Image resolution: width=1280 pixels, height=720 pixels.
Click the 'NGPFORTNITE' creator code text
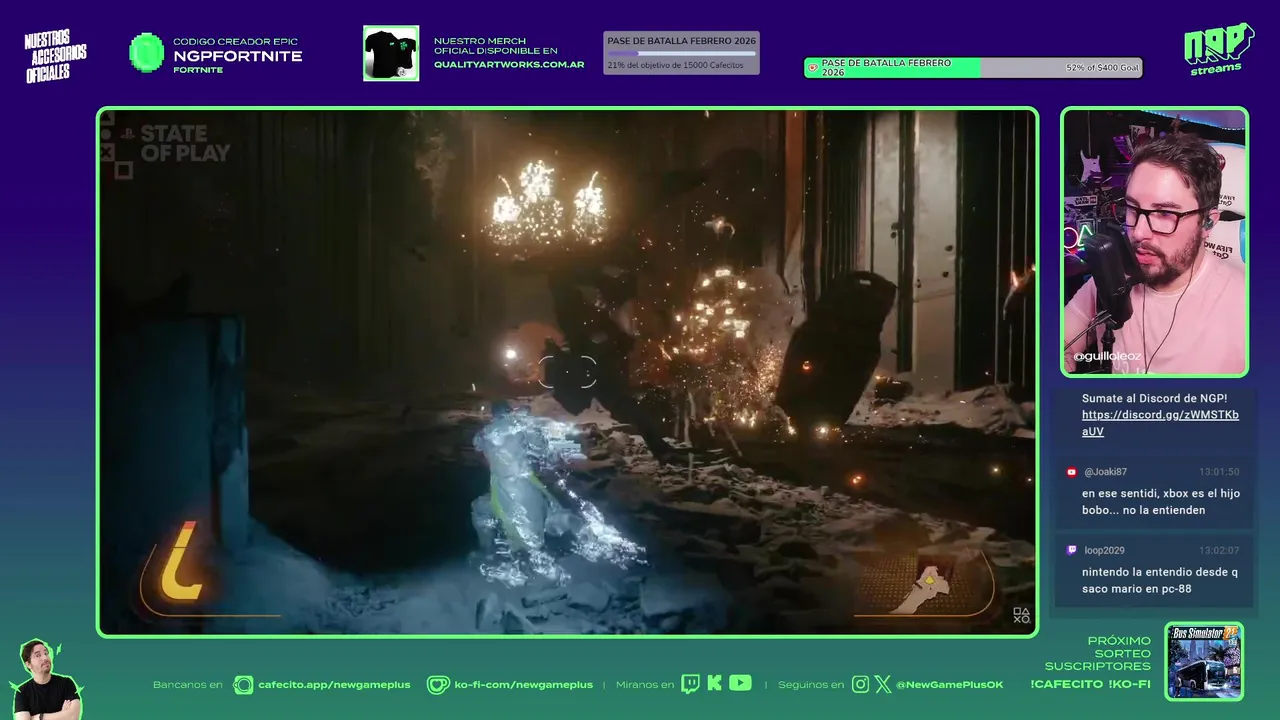point(237,56)
